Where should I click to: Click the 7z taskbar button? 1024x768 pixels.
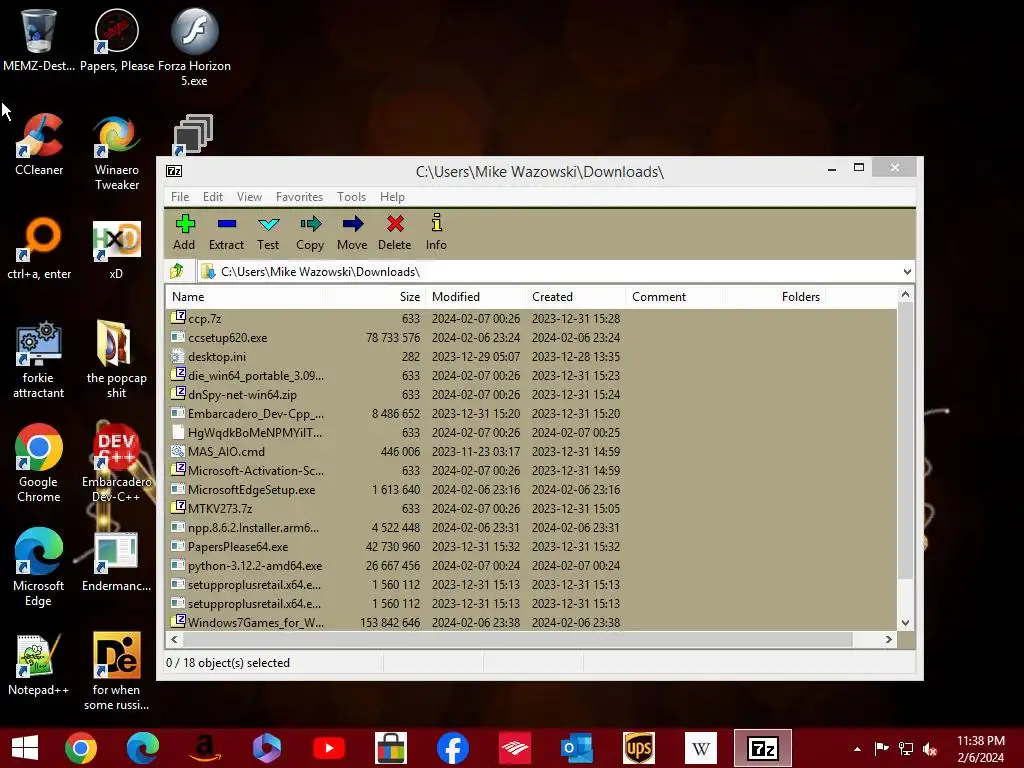(762, 748)
